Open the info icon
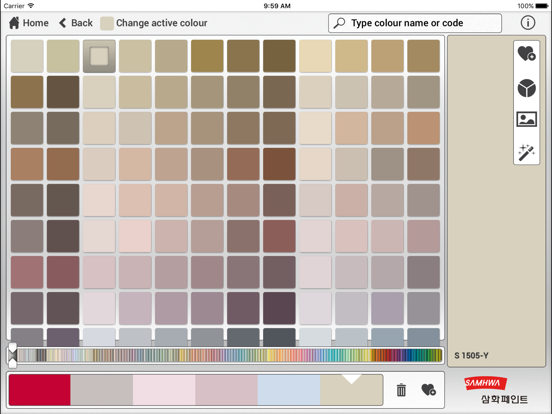 527,23
